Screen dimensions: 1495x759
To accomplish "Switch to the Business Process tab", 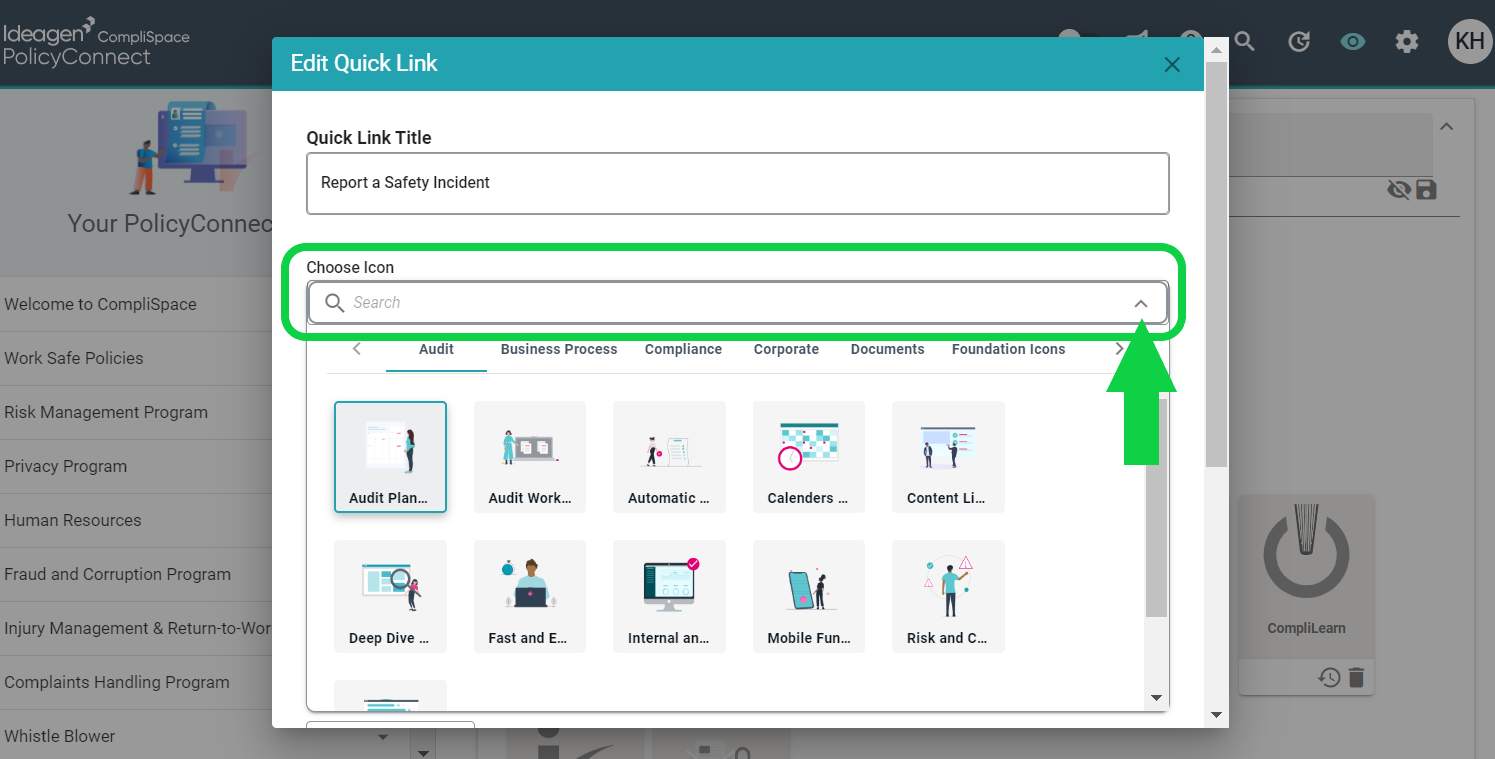I will pyautogui.click(x=559, y=349).
